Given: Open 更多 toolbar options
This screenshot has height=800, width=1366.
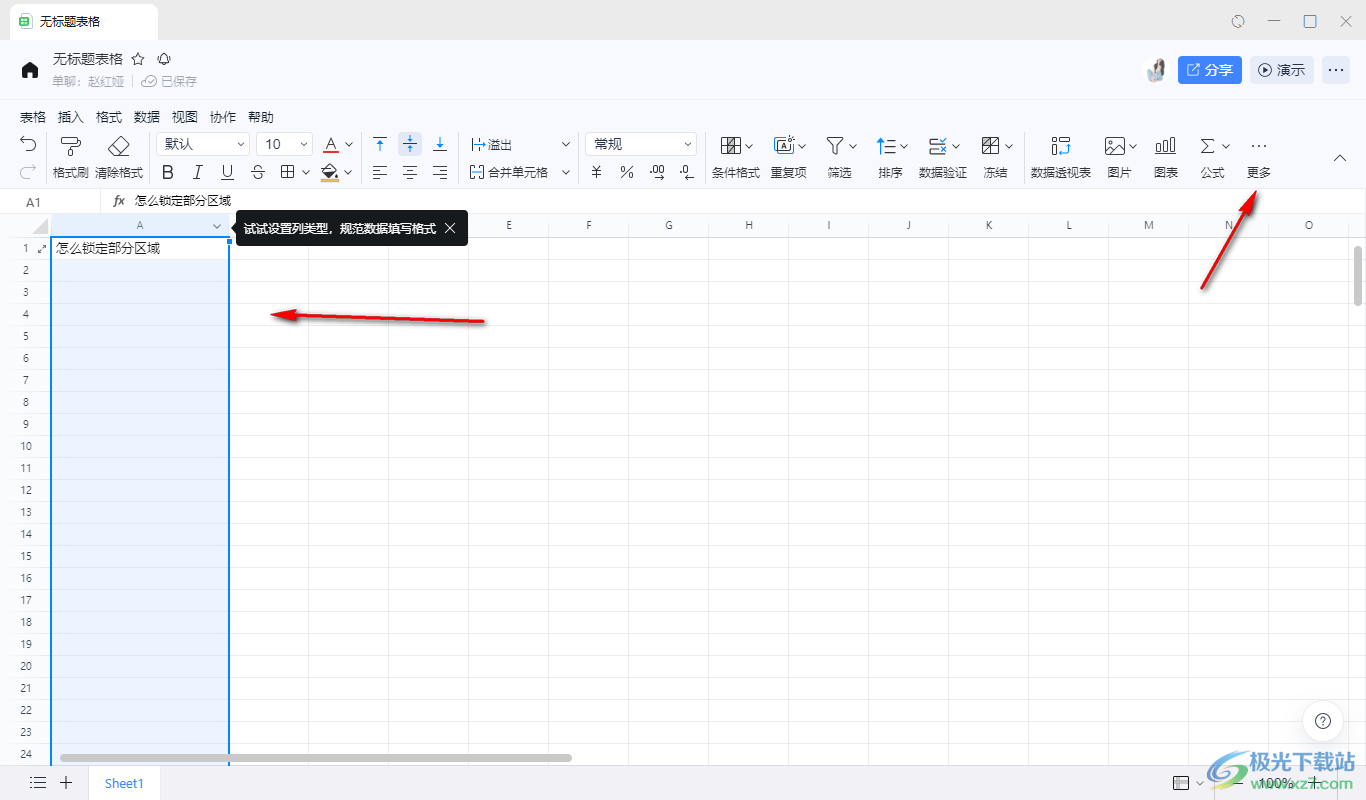Looking at the screenshot, I should (x=1259, y=157).
